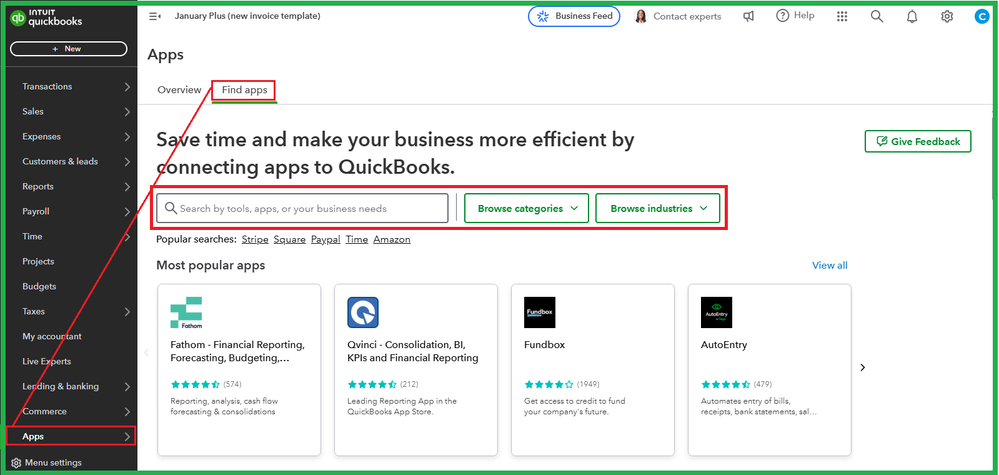Click company name January Plus

pyautogui.click(x=247, y=16)
